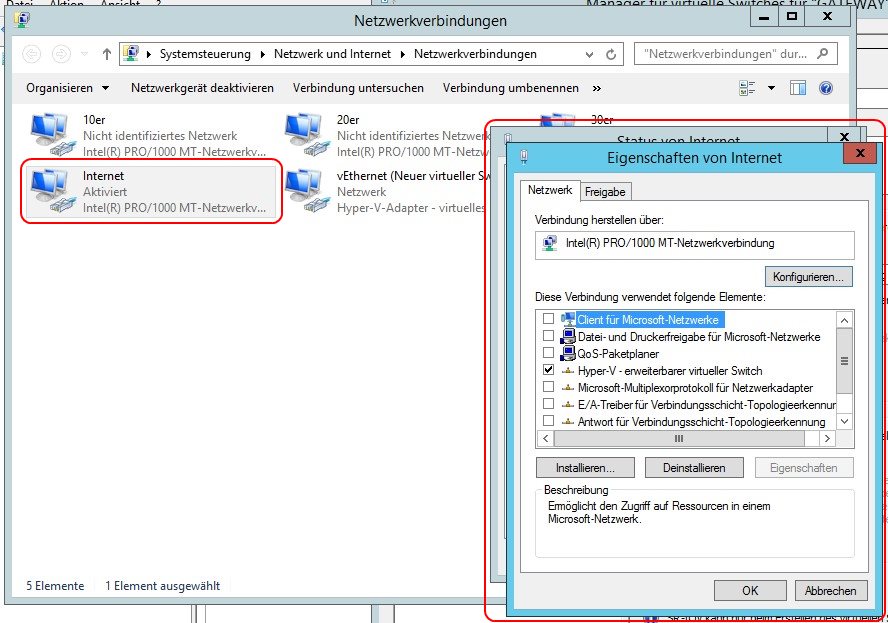
Task: Enable Client für Microsoft-Netzwerke checkbox
Action: [548, 319]
